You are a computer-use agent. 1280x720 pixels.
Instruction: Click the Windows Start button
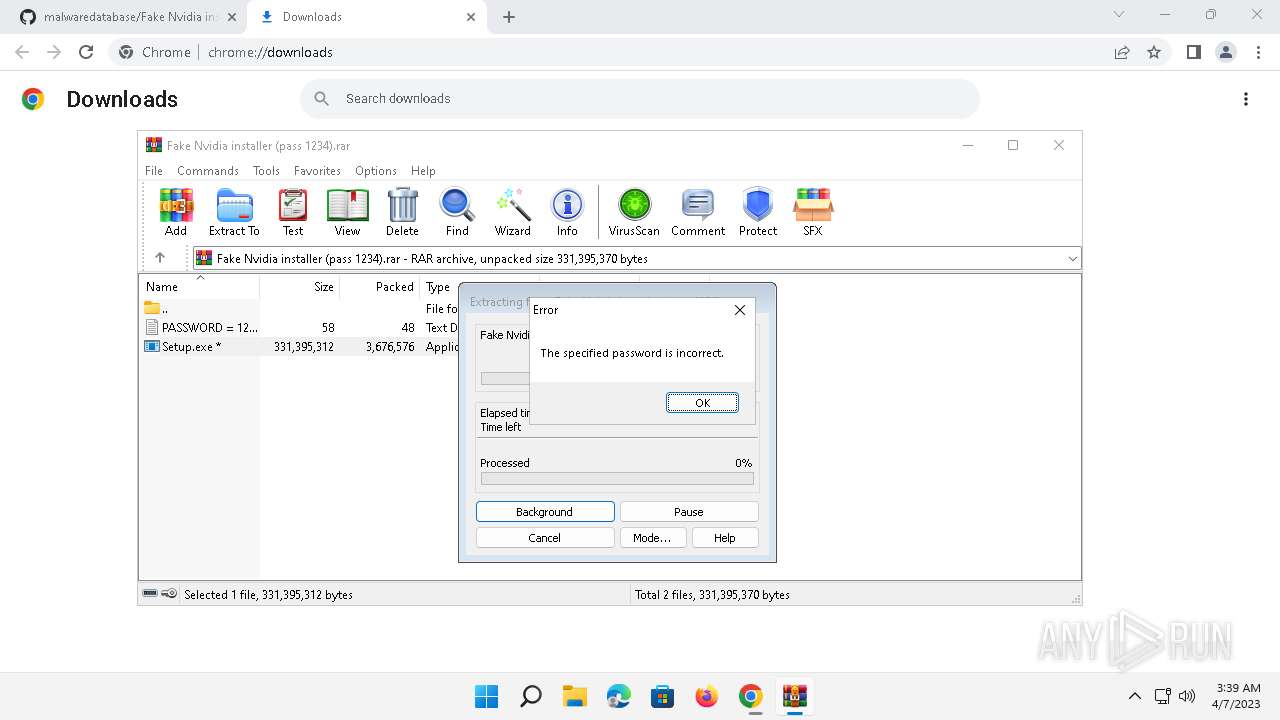tap(486, 696)
